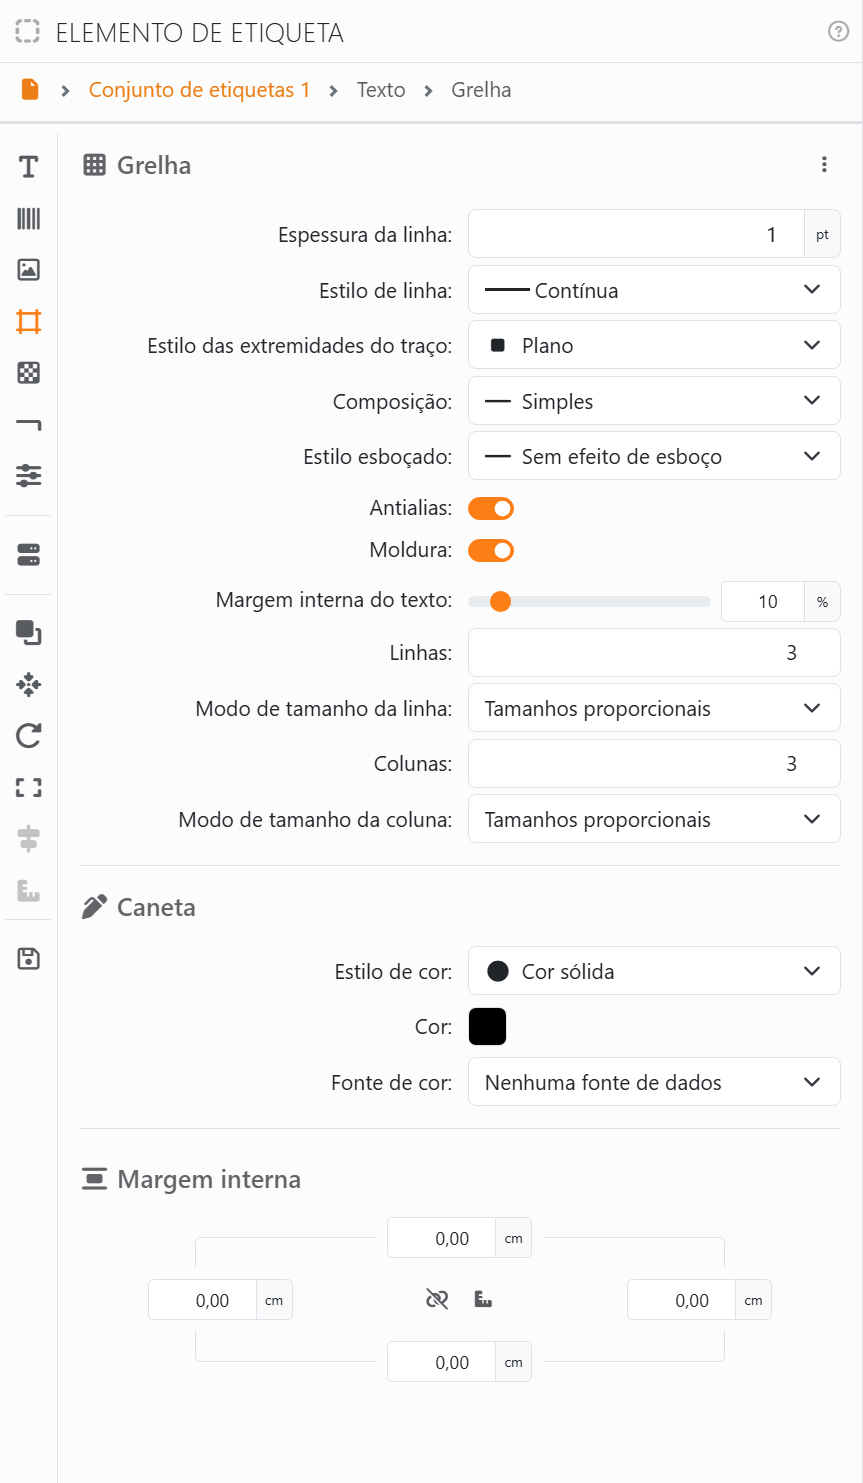Open Modo de tamanho da coluna dropdown
The height and width of the screenshot is (1483, 863).
coord(654,819)
